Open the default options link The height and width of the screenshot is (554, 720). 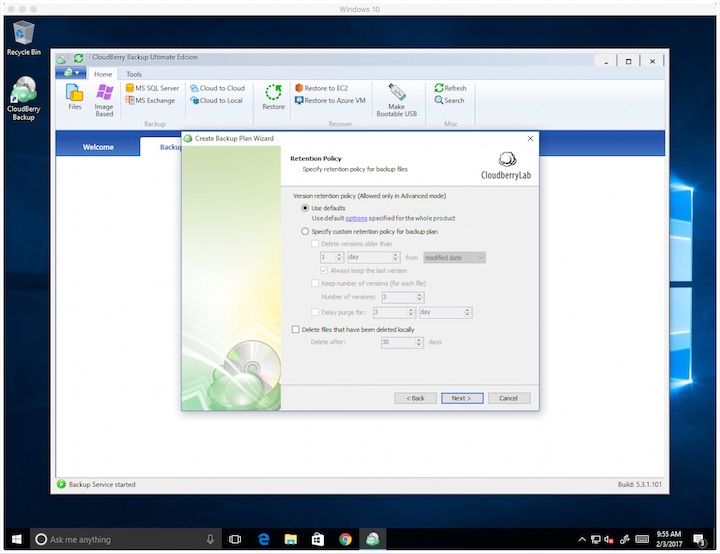[x=356, y=218]
